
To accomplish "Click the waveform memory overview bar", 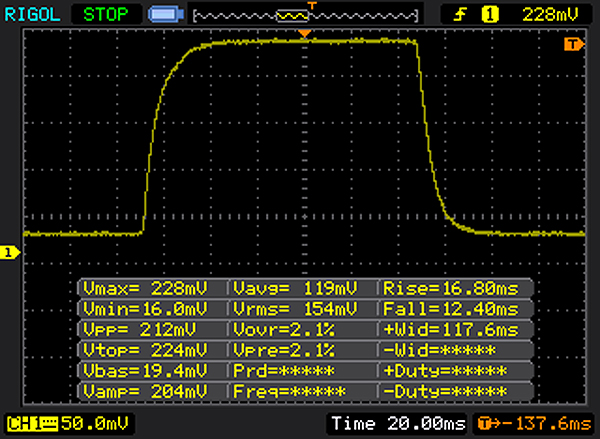I will point(306,16).
